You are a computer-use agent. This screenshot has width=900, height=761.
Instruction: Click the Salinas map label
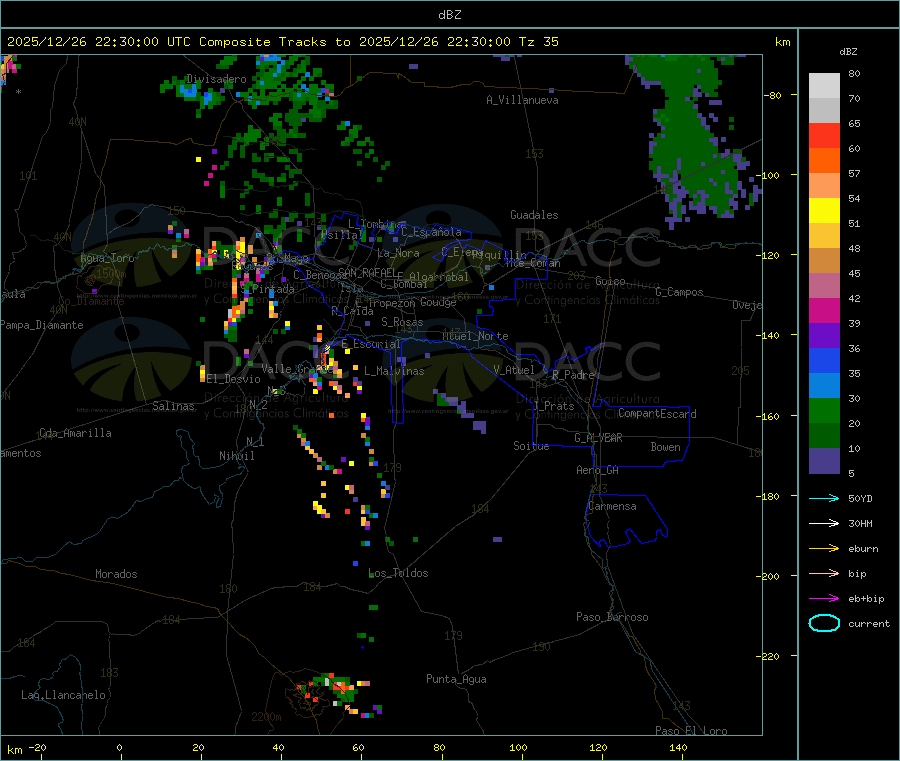click(173, 406)
